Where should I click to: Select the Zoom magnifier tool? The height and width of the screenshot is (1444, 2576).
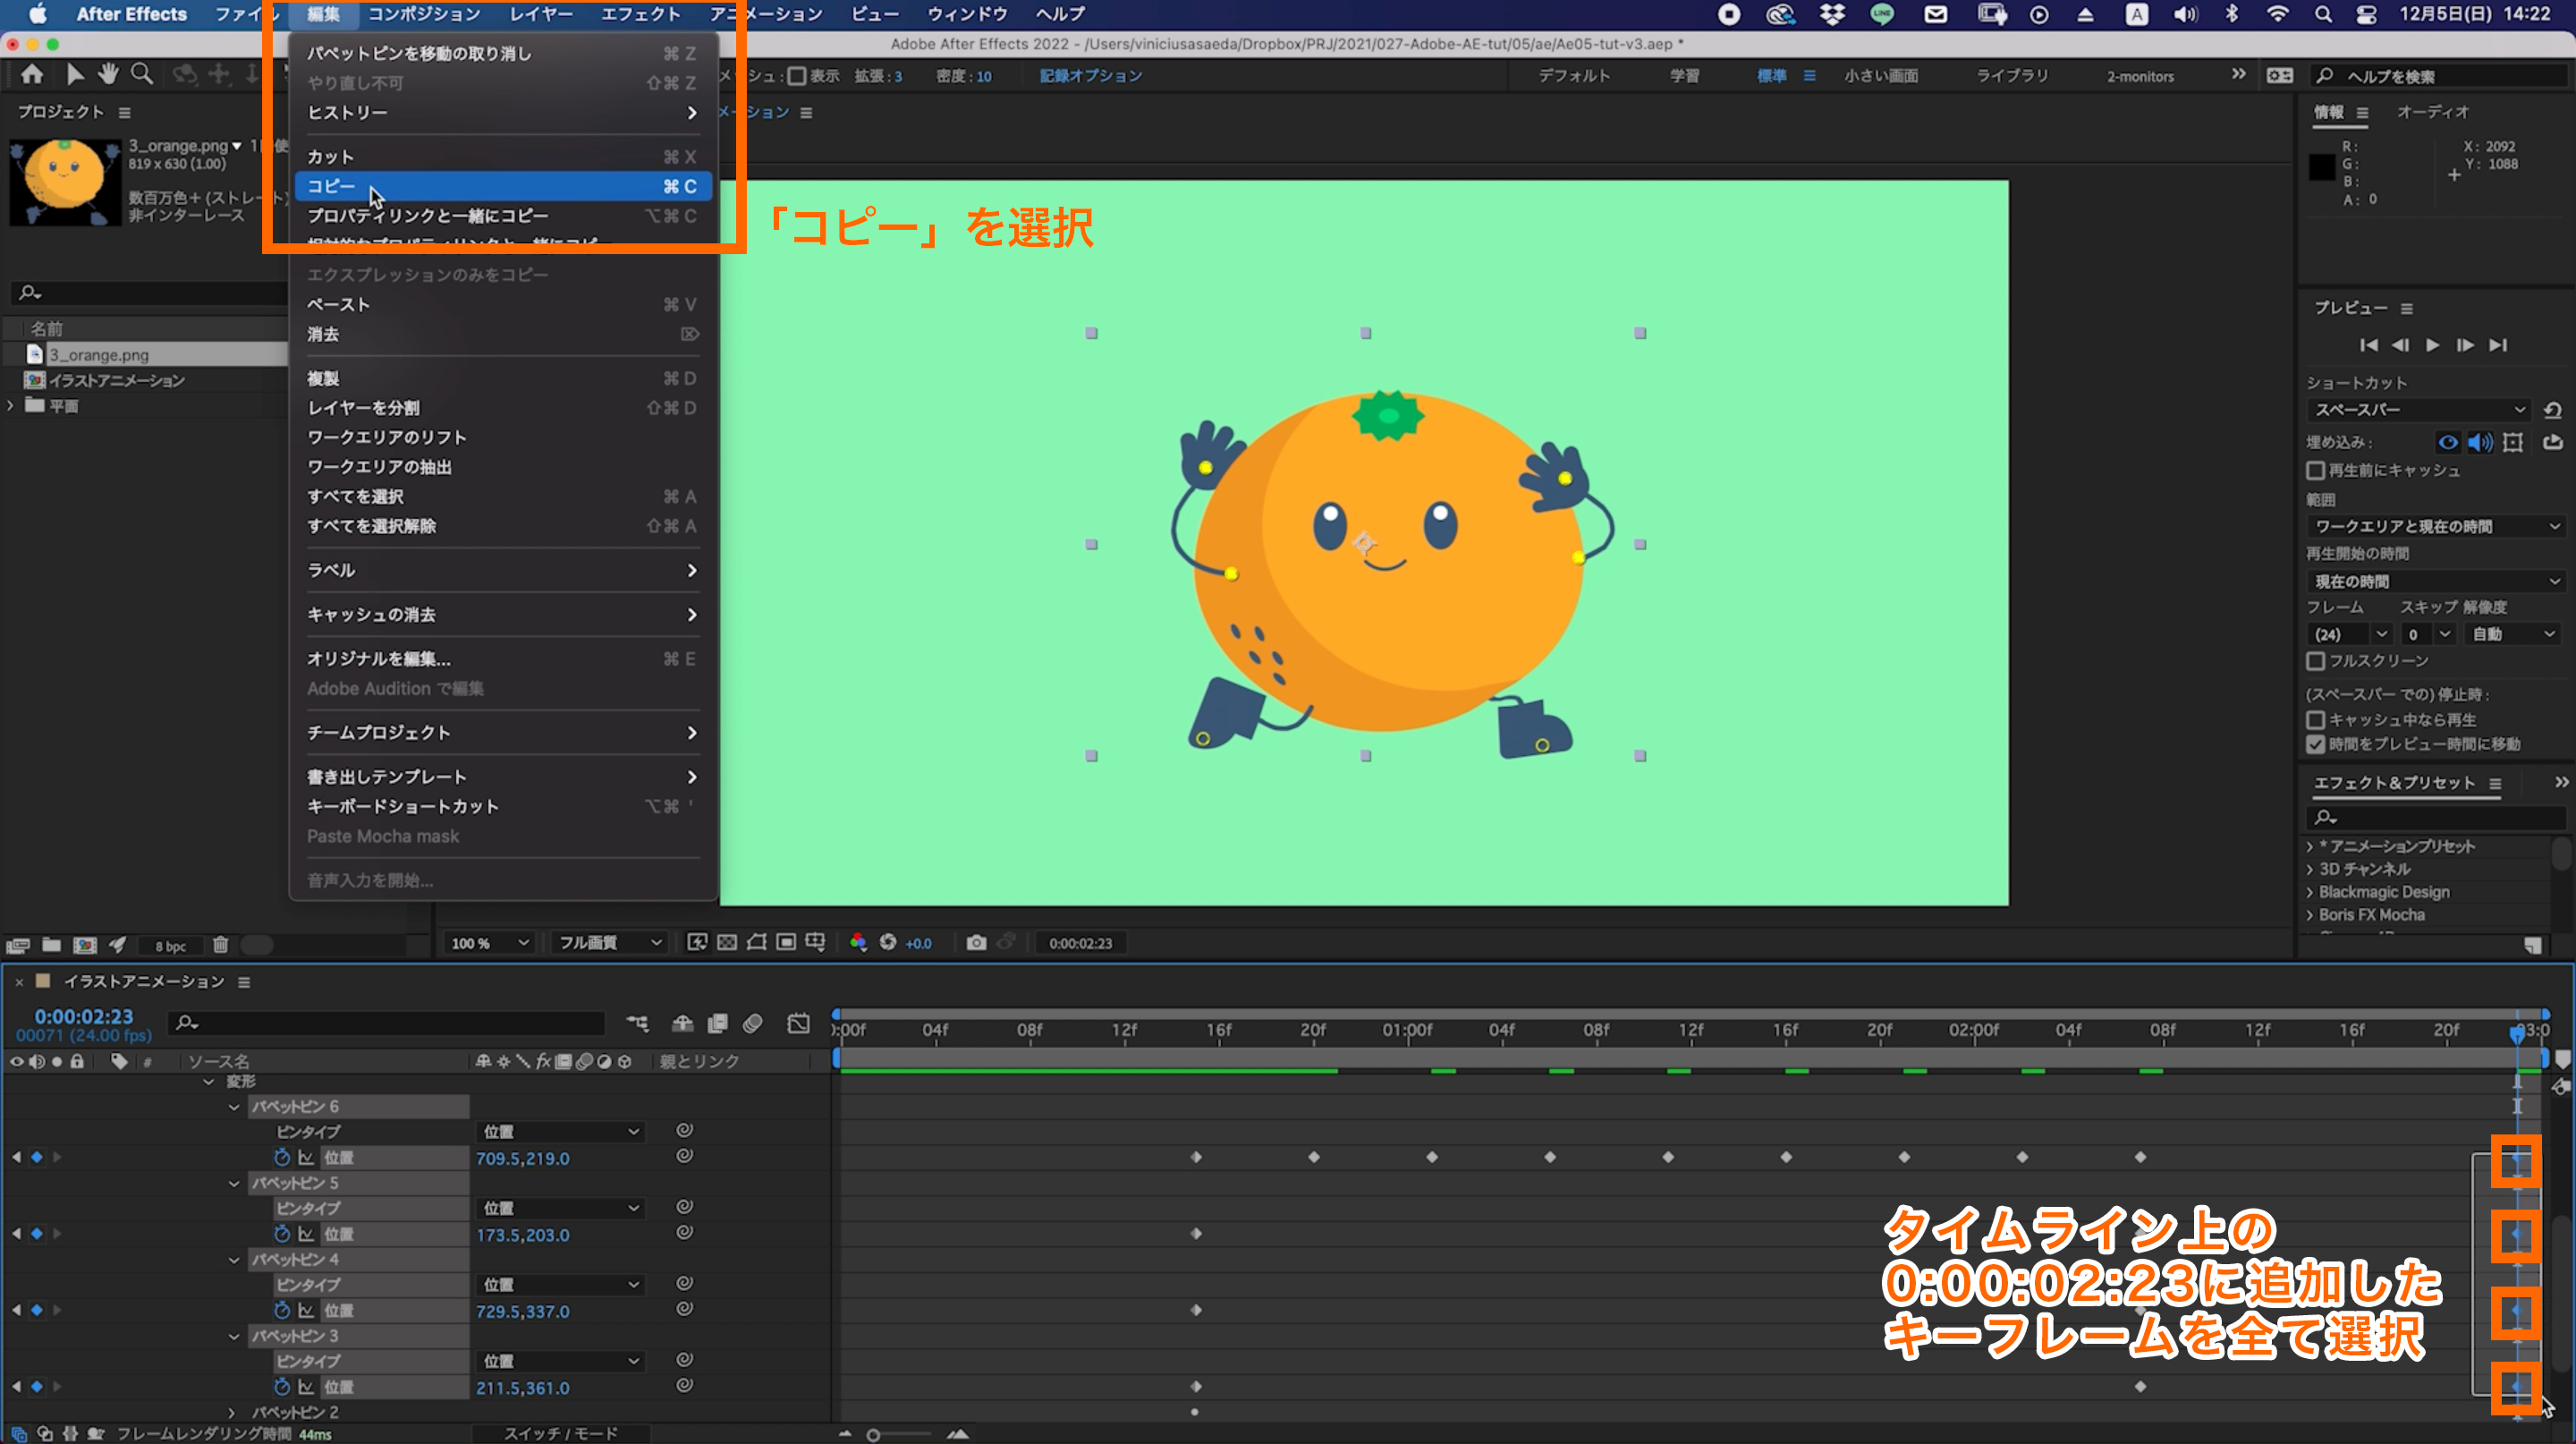(143, 74)
